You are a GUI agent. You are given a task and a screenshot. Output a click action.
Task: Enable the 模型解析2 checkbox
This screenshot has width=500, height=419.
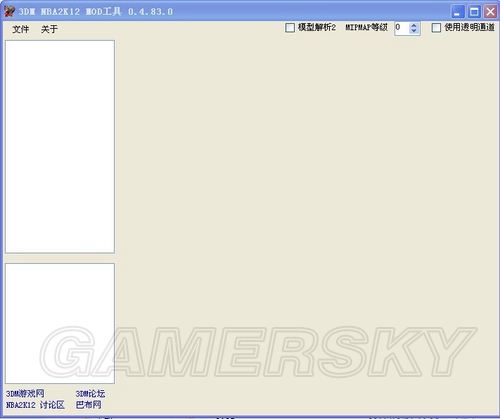click(x=290, y=27)
